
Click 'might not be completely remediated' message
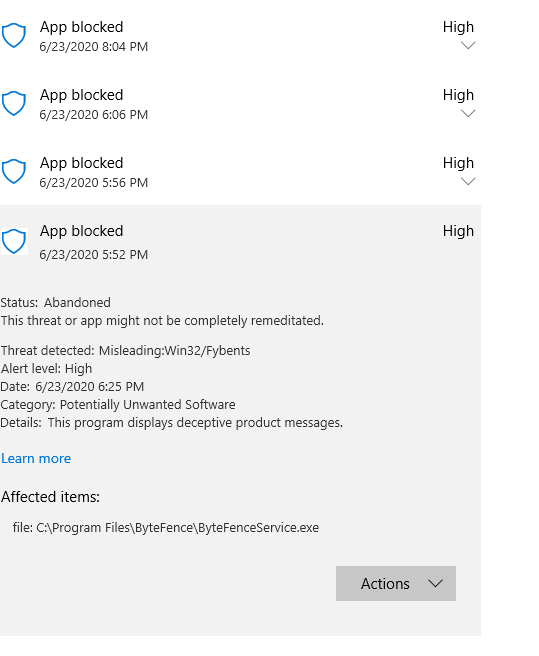pyautogui.click(x=162, y=320)
